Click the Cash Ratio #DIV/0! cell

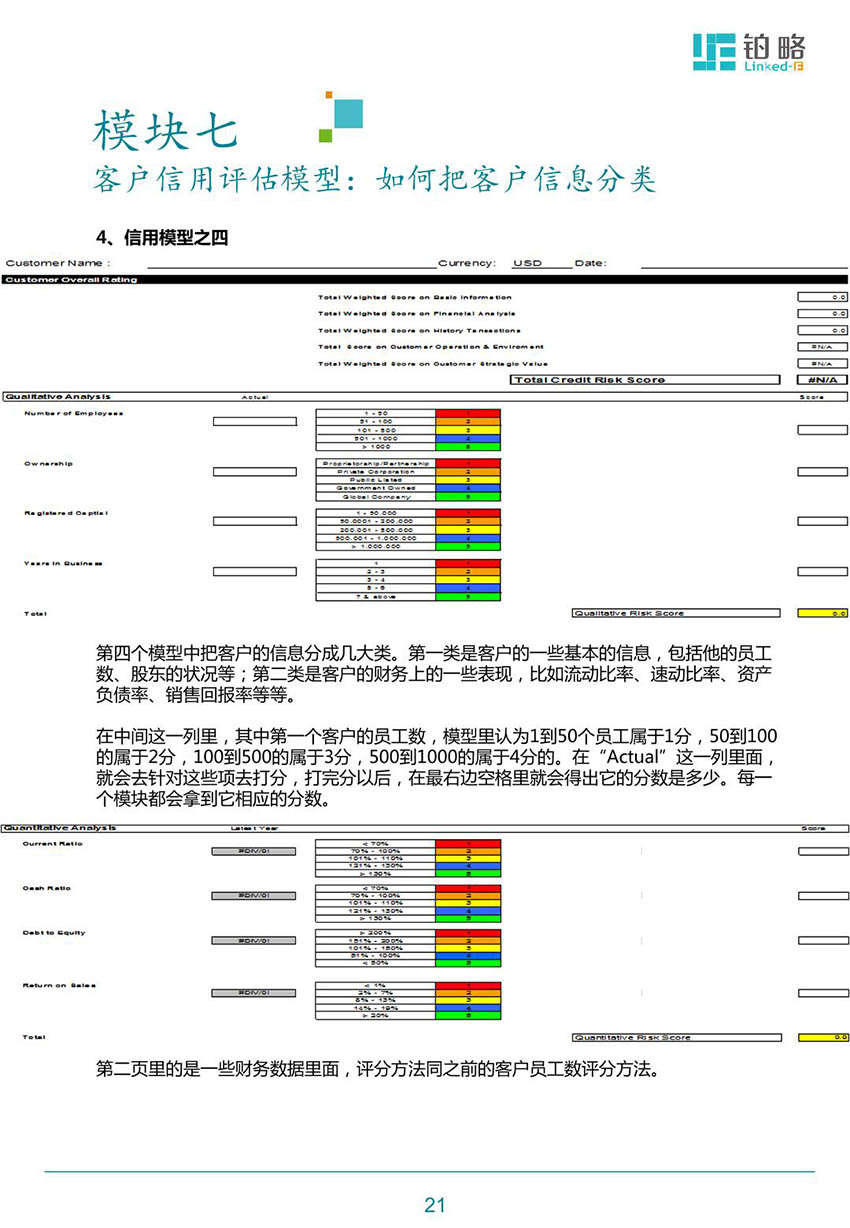255,896
